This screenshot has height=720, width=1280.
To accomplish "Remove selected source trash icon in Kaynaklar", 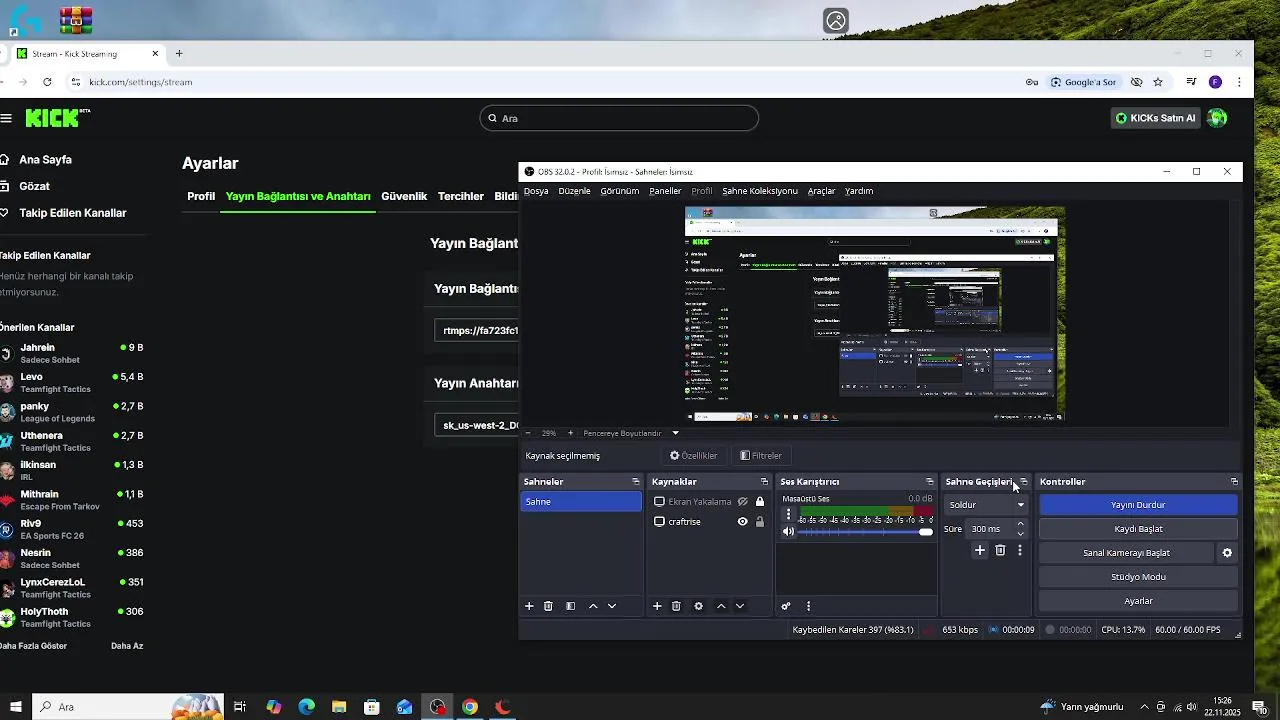I will coord(676,606).
